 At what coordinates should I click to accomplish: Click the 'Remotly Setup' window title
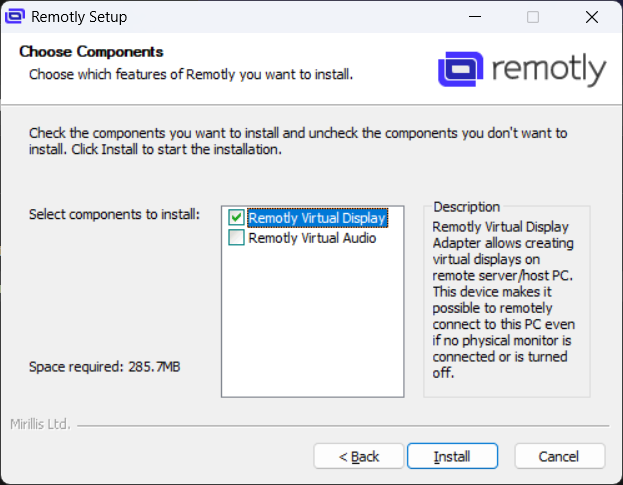pos(79,17)
